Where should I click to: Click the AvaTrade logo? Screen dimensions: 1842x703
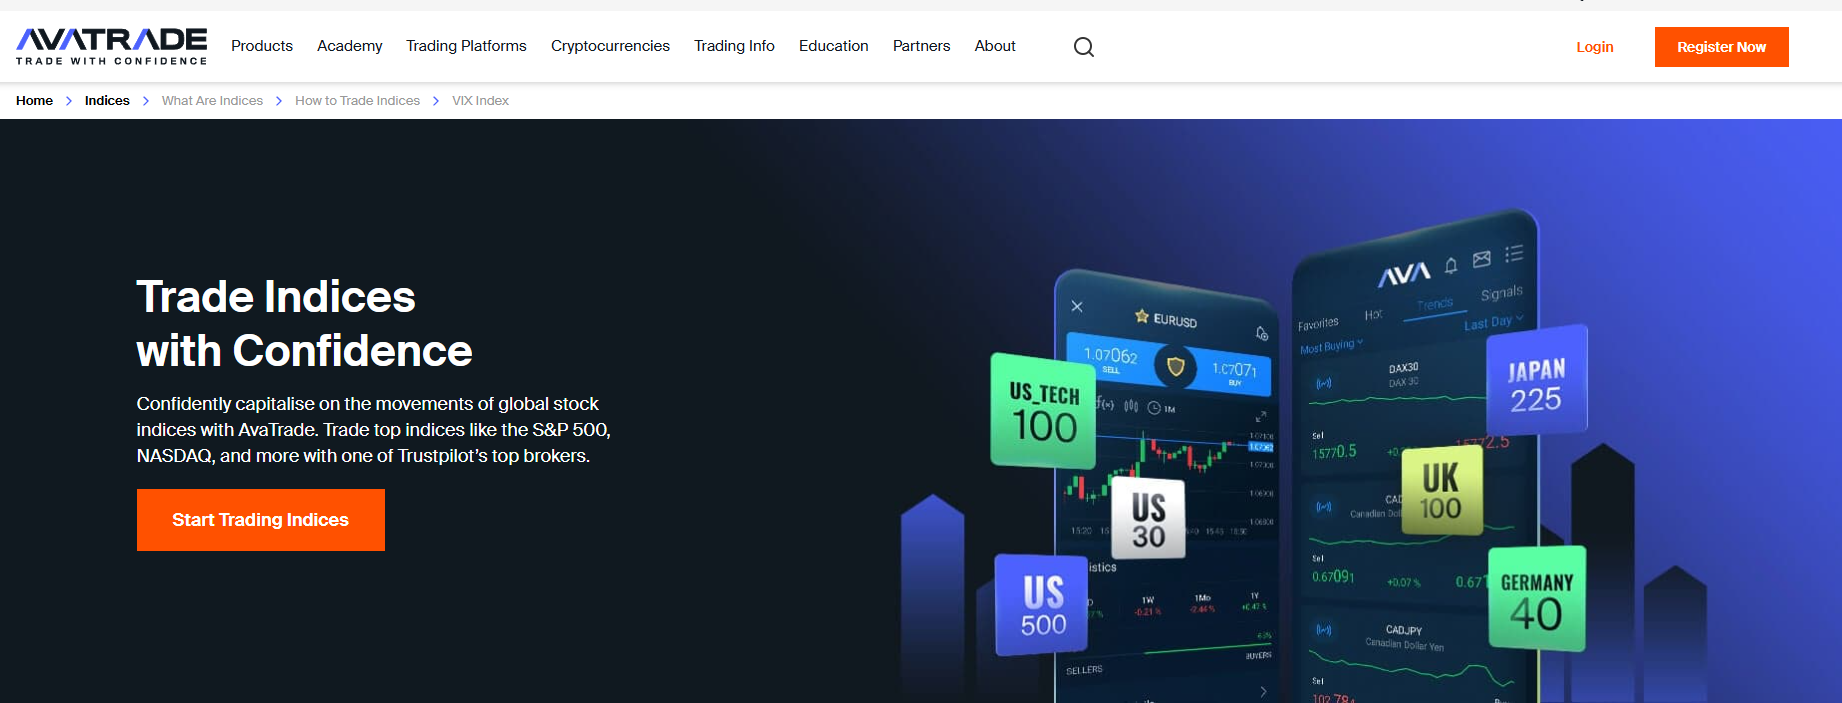click(x=111, y=47)
